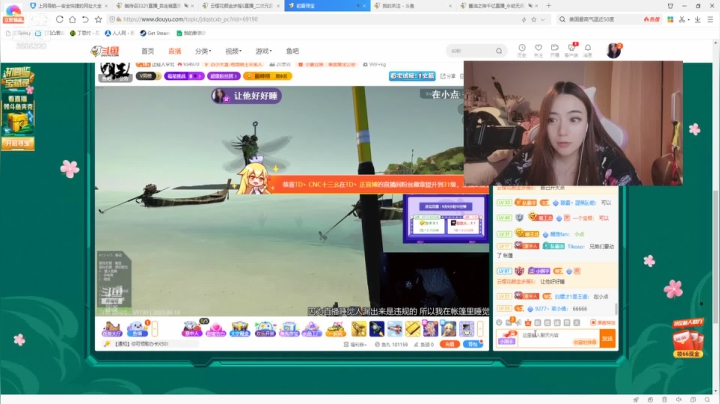Viewport: 720px width, 404px height.
Task: Open the client download icon with red badge
Action: pos(571,50)
